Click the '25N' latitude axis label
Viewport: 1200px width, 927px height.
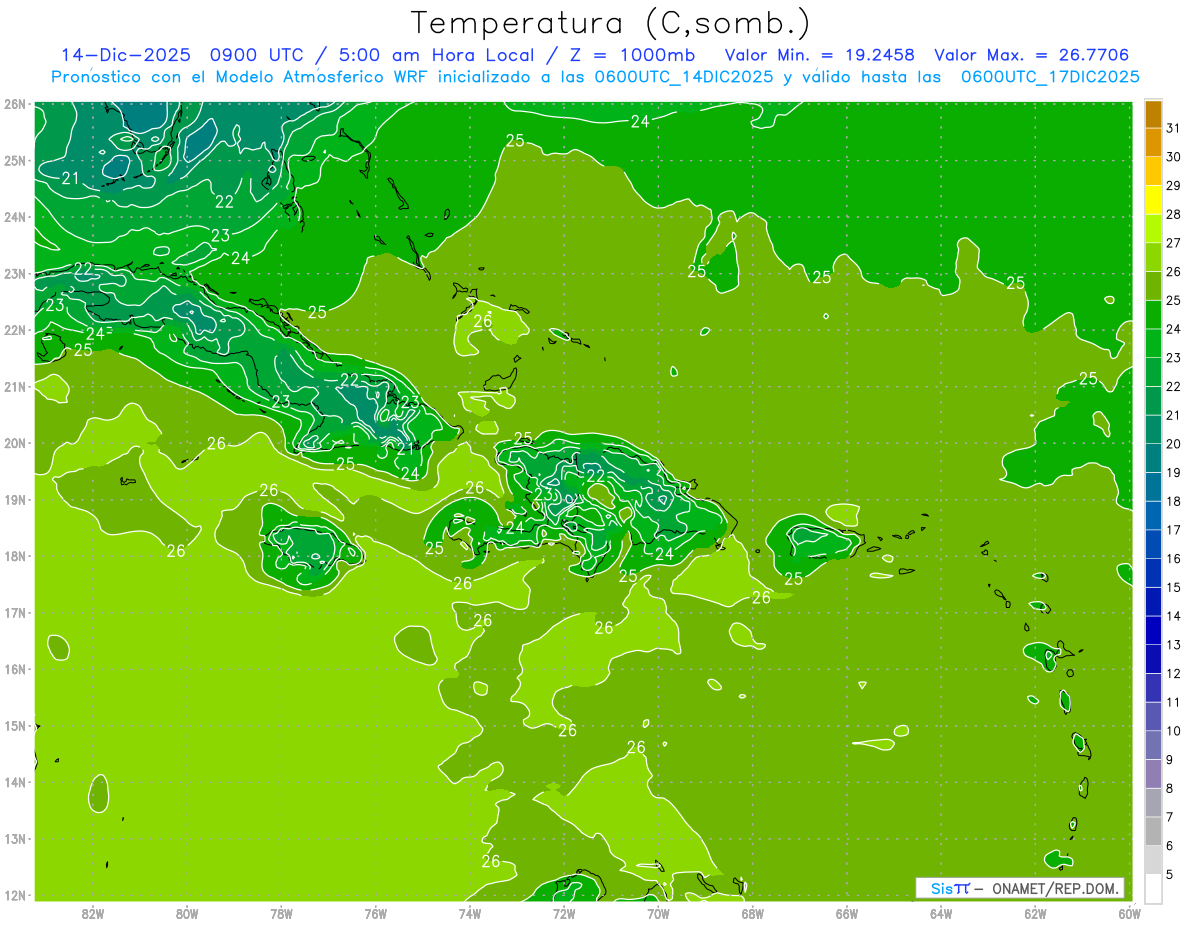pyautogui.click(x=14, y=160)
